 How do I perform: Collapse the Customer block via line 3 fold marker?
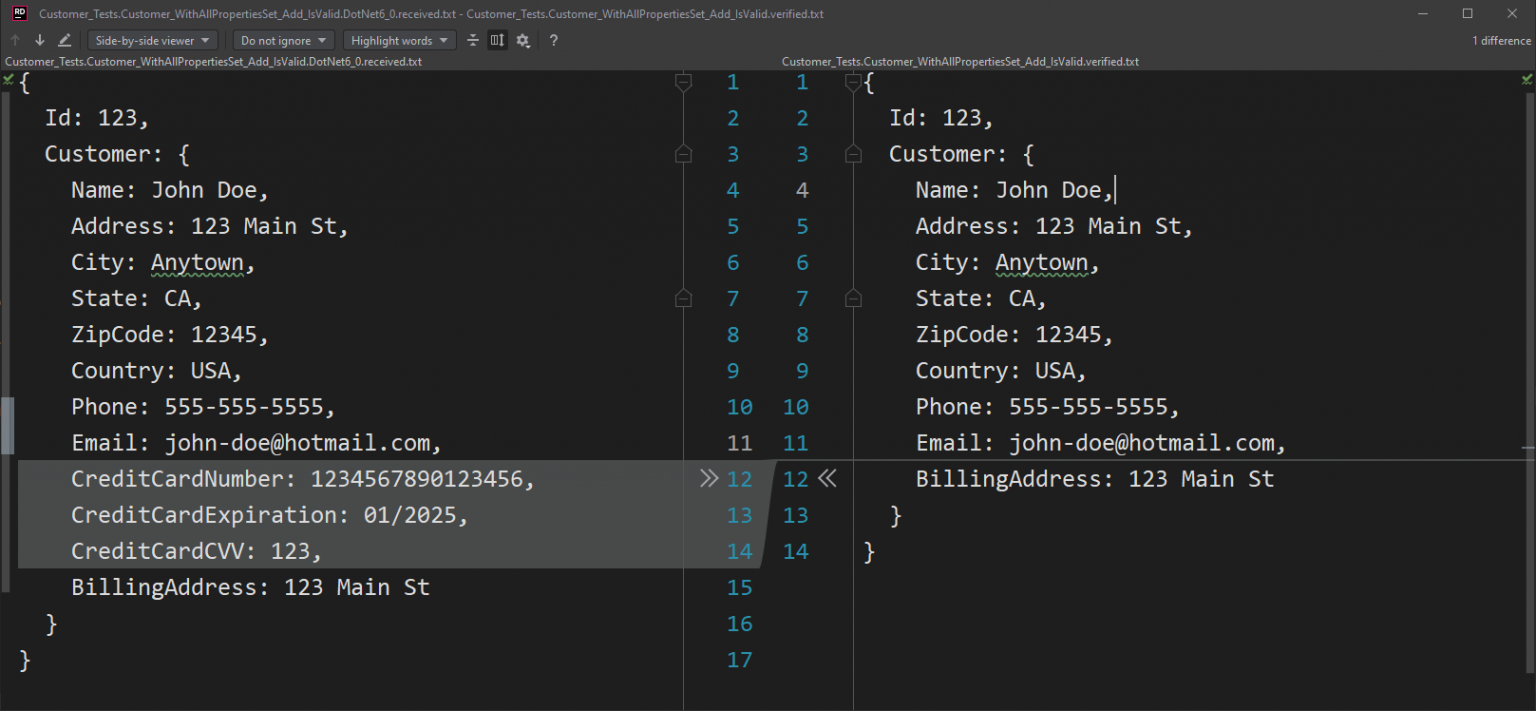pos(684,154)
